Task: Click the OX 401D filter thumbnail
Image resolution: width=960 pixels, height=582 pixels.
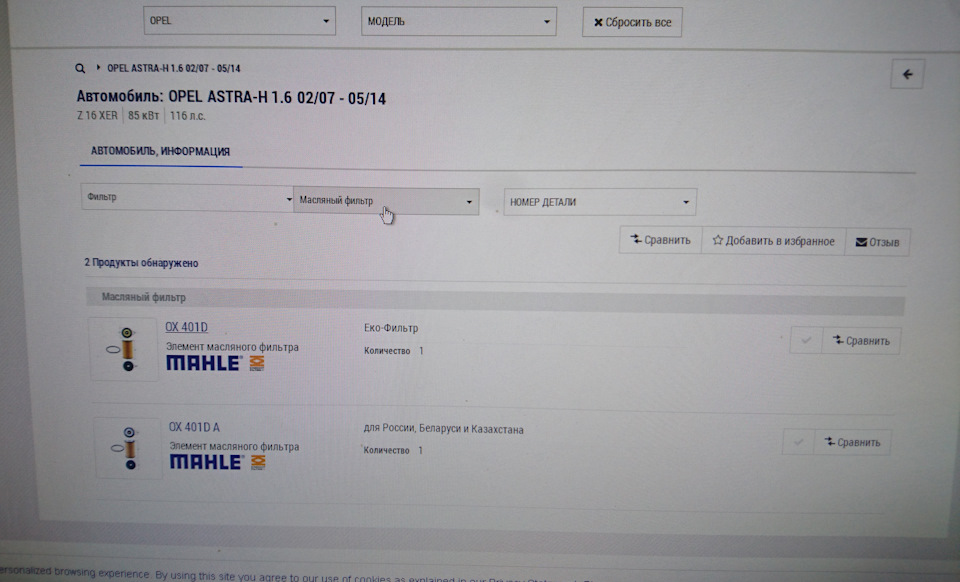Action: [123, 349]
